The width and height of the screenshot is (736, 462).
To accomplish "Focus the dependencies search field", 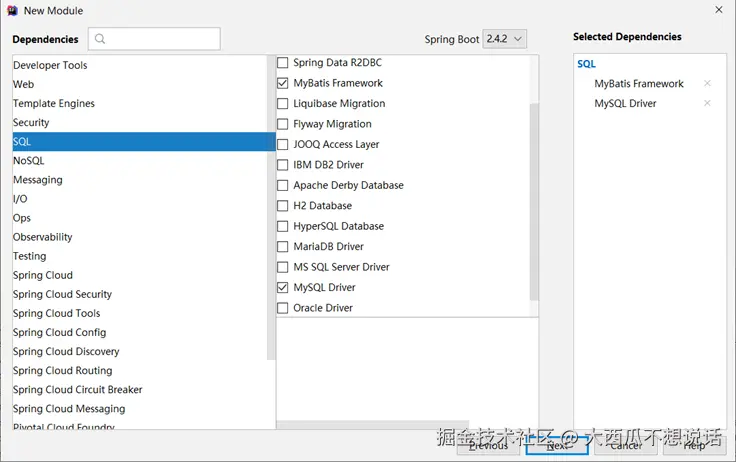I will (x=154, y=39).
